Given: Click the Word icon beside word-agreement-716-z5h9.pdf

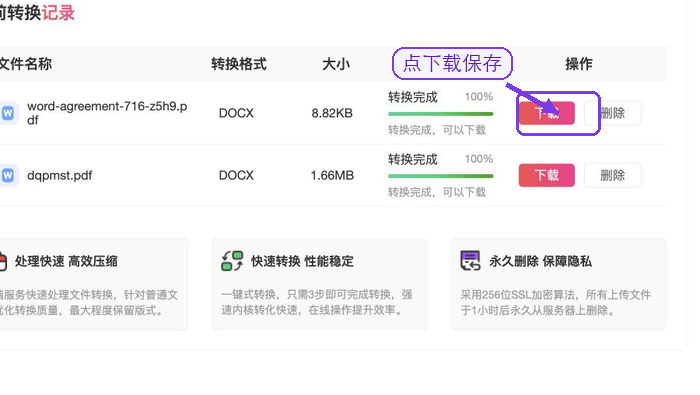Looking at the screenshot, I should tap(8, 113).
